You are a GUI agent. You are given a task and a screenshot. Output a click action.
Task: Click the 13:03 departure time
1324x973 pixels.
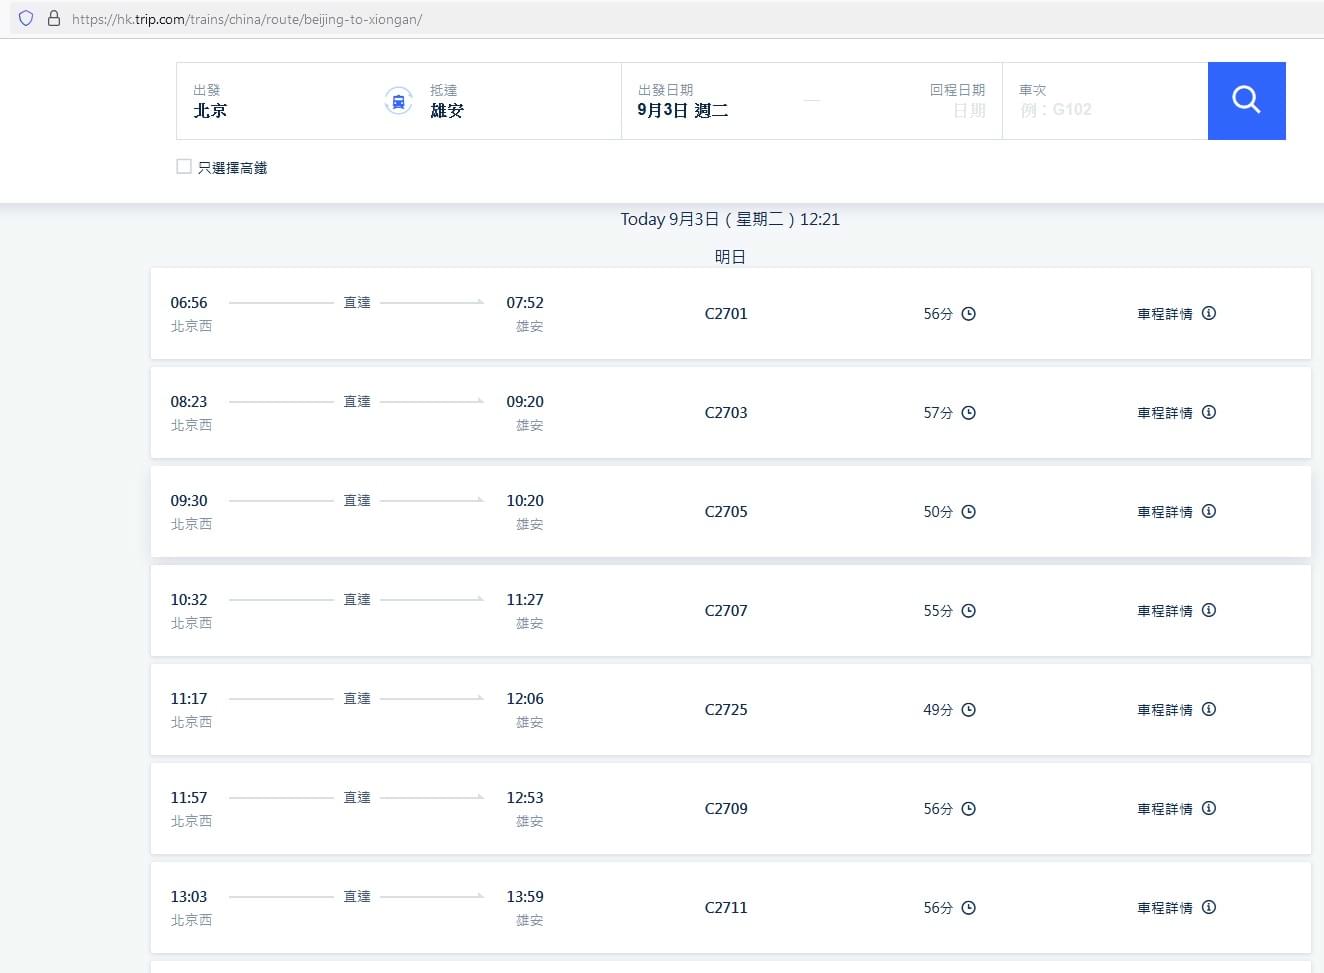[189, 897]
